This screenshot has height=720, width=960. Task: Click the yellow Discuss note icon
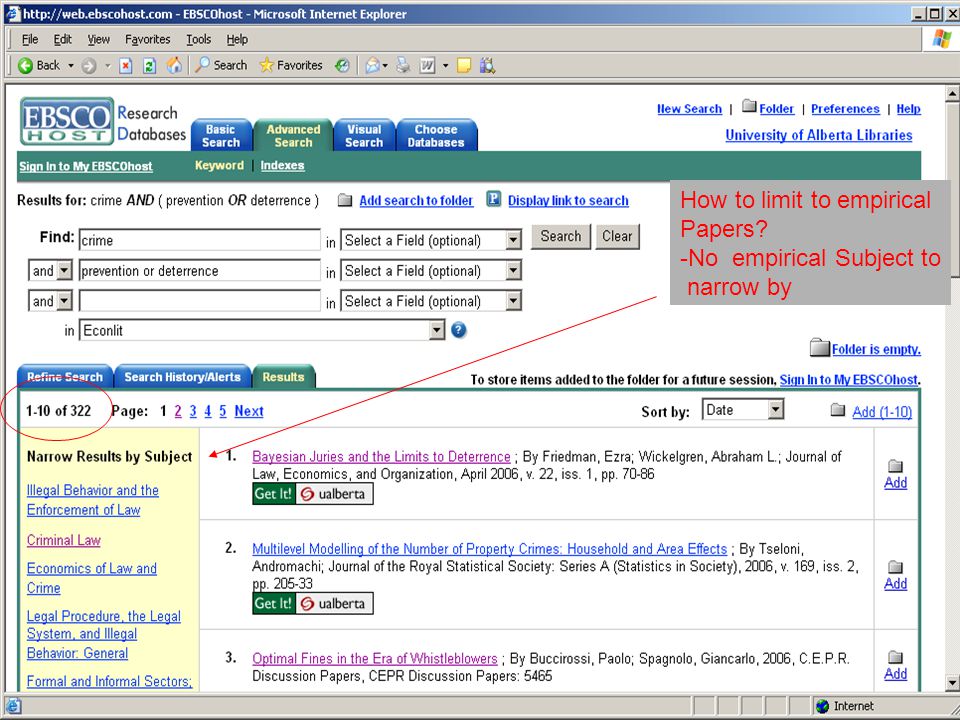click(464, 66)
